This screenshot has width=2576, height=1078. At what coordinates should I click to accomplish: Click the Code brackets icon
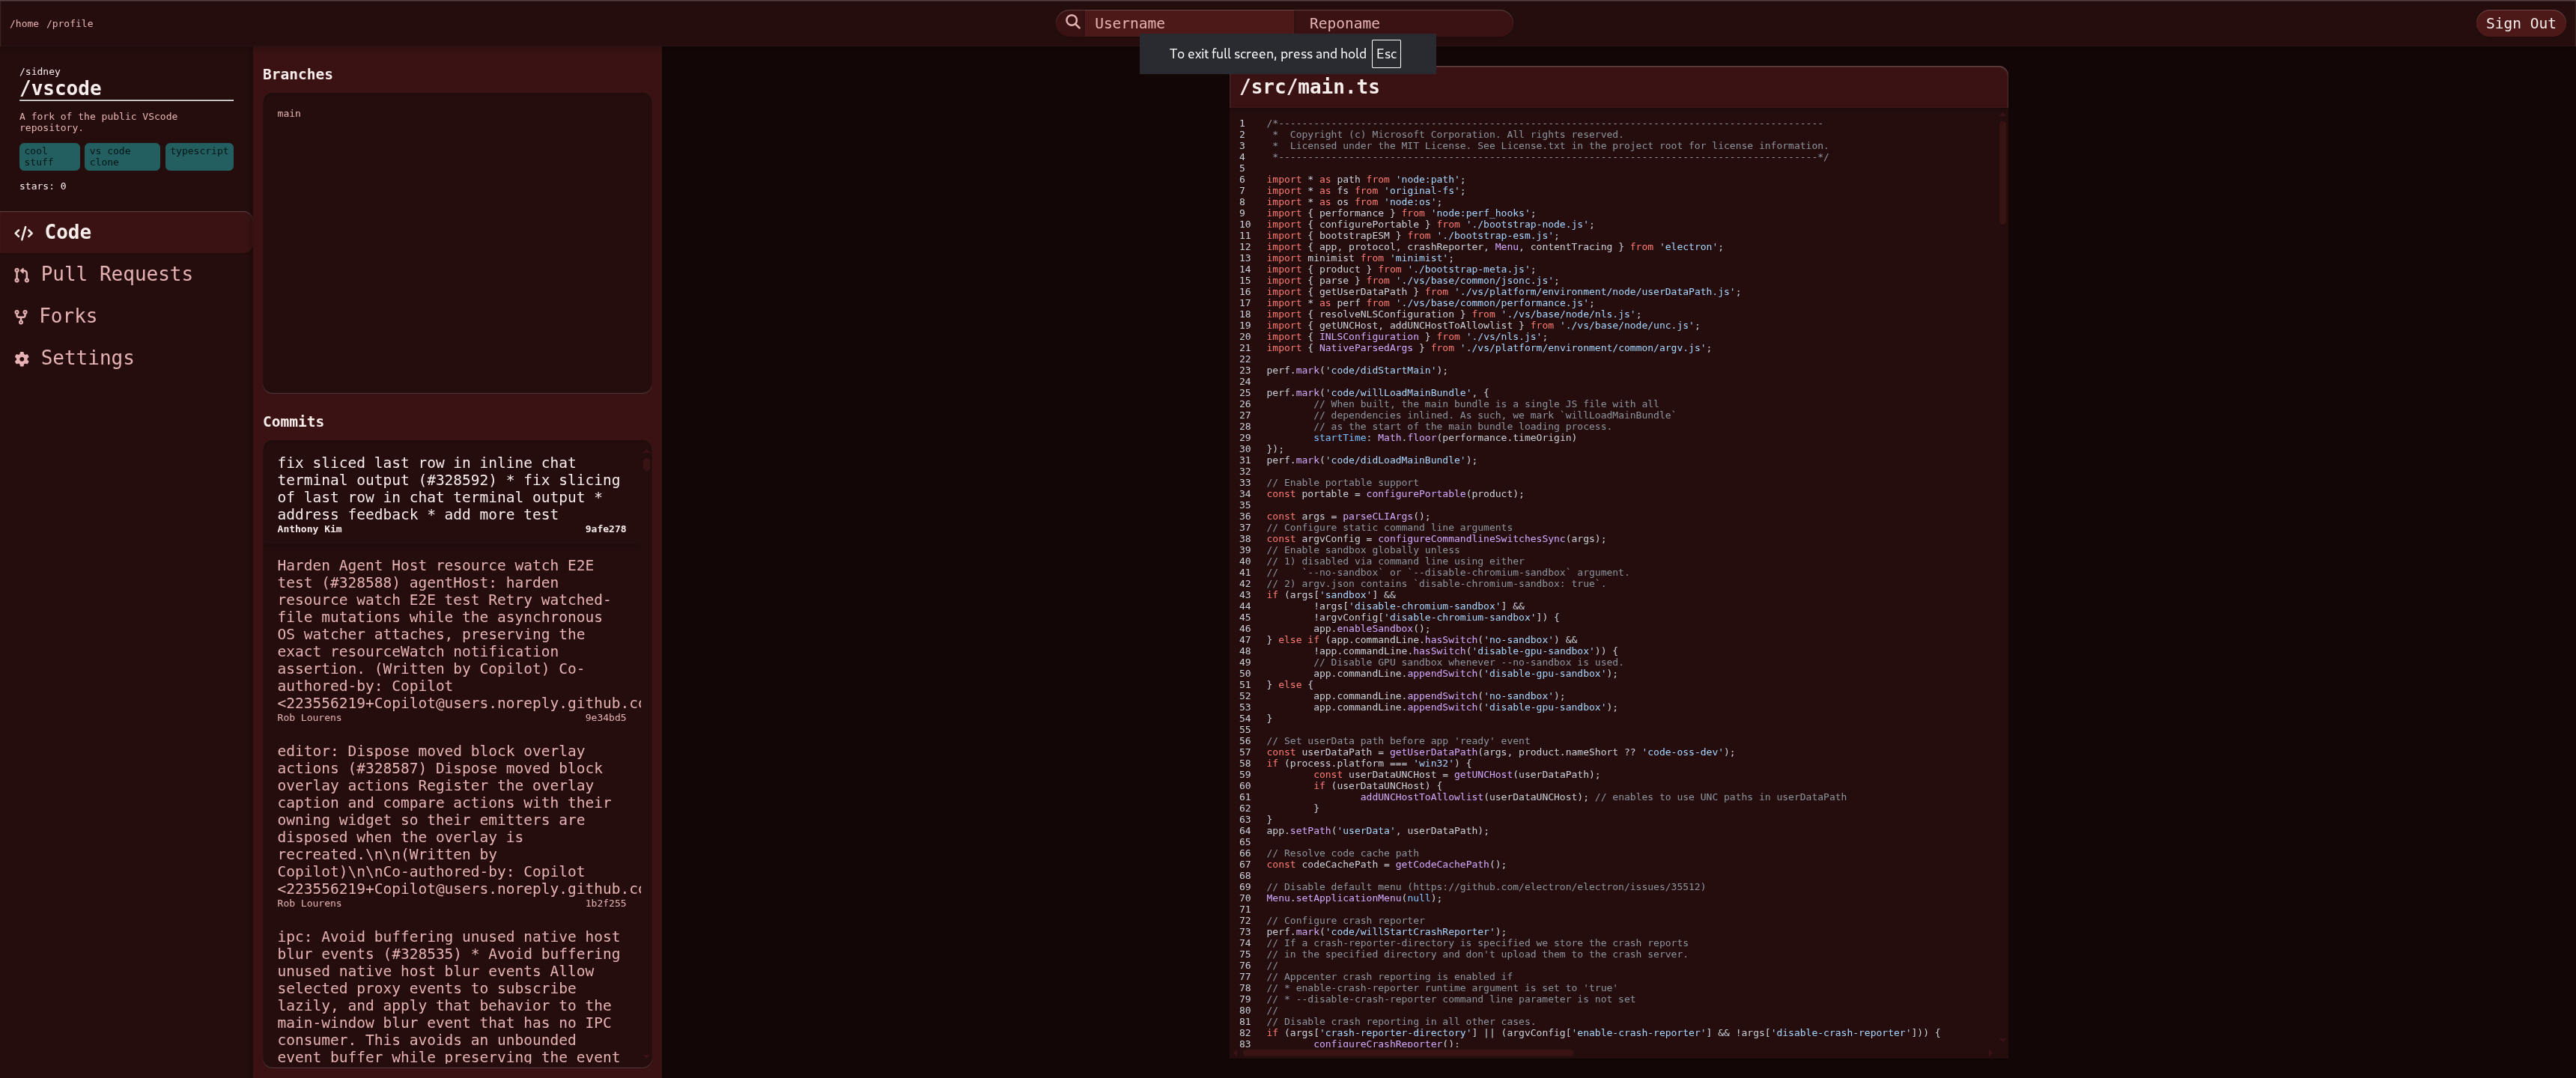(24, 233)
